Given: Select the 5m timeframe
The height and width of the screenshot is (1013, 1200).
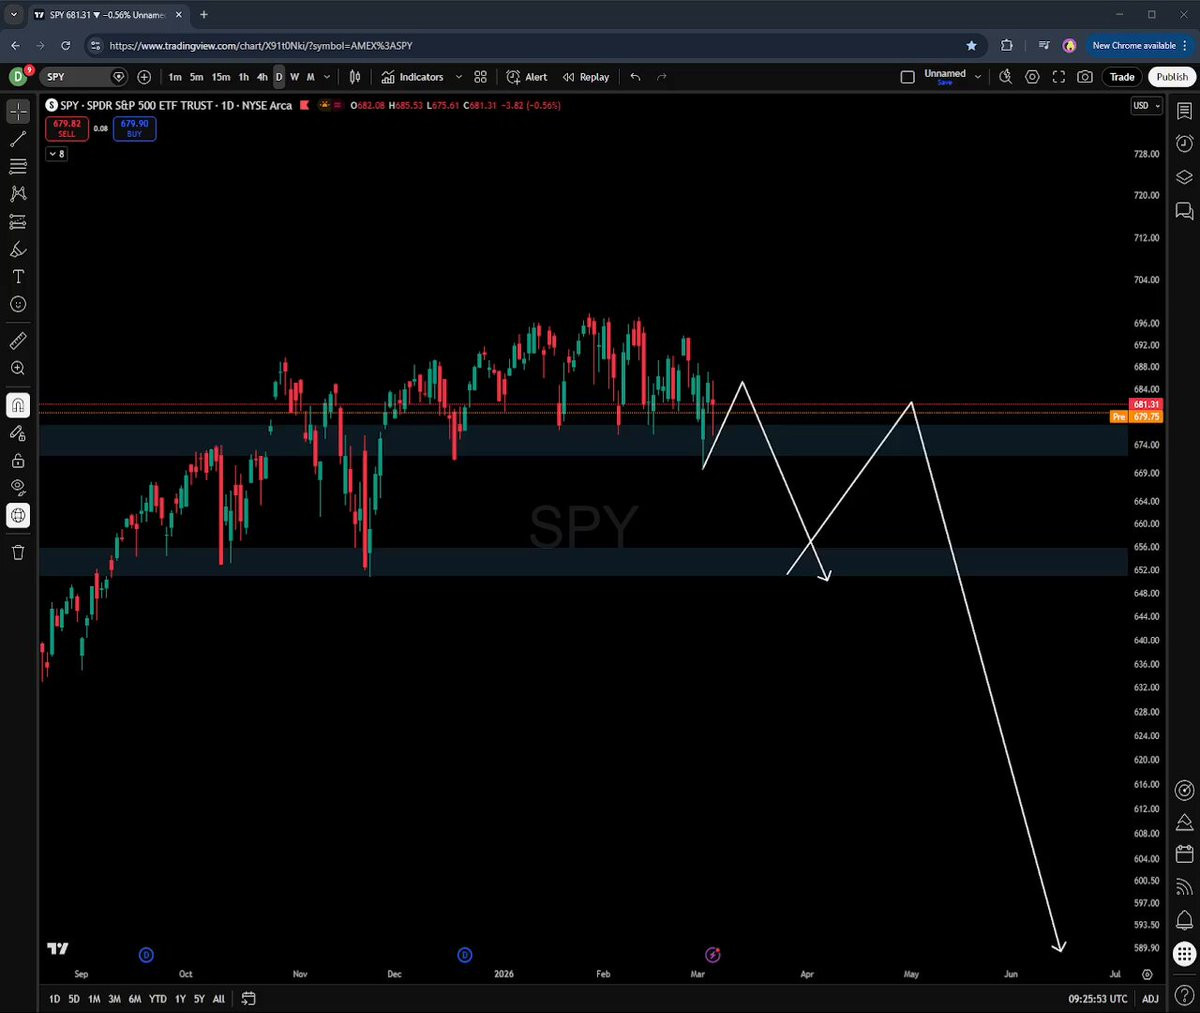Looking at the screenshot, I should coord(196,77).
